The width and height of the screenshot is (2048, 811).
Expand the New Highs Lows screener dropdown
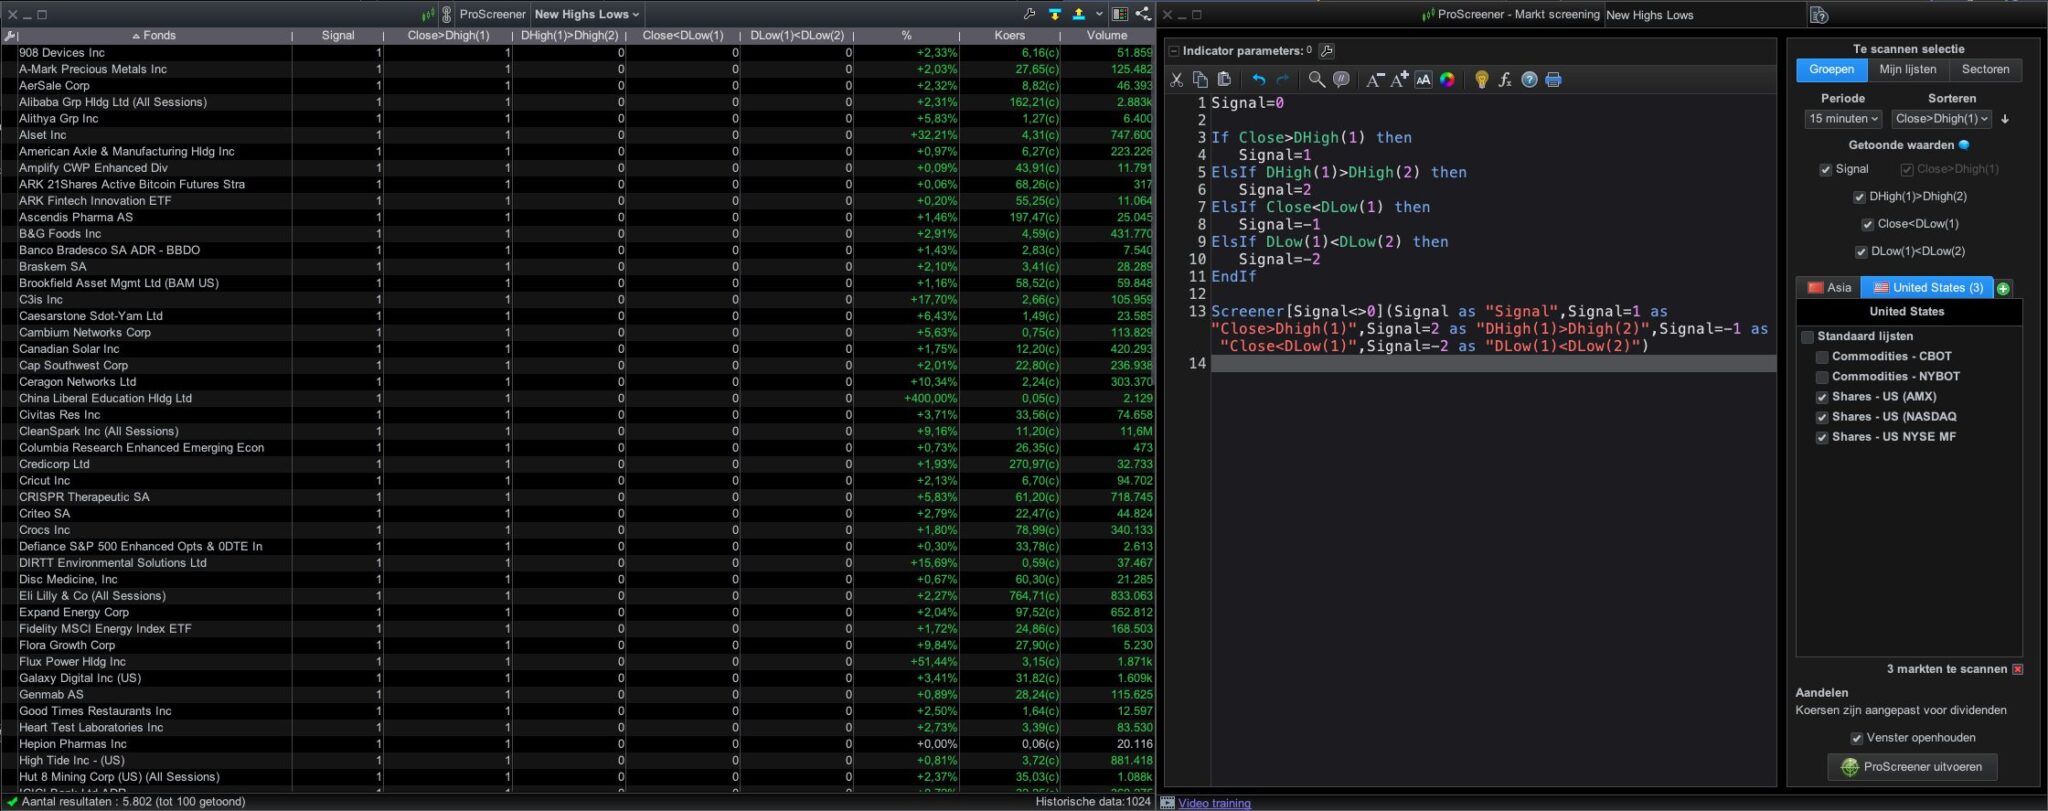[x=587, y=14]
